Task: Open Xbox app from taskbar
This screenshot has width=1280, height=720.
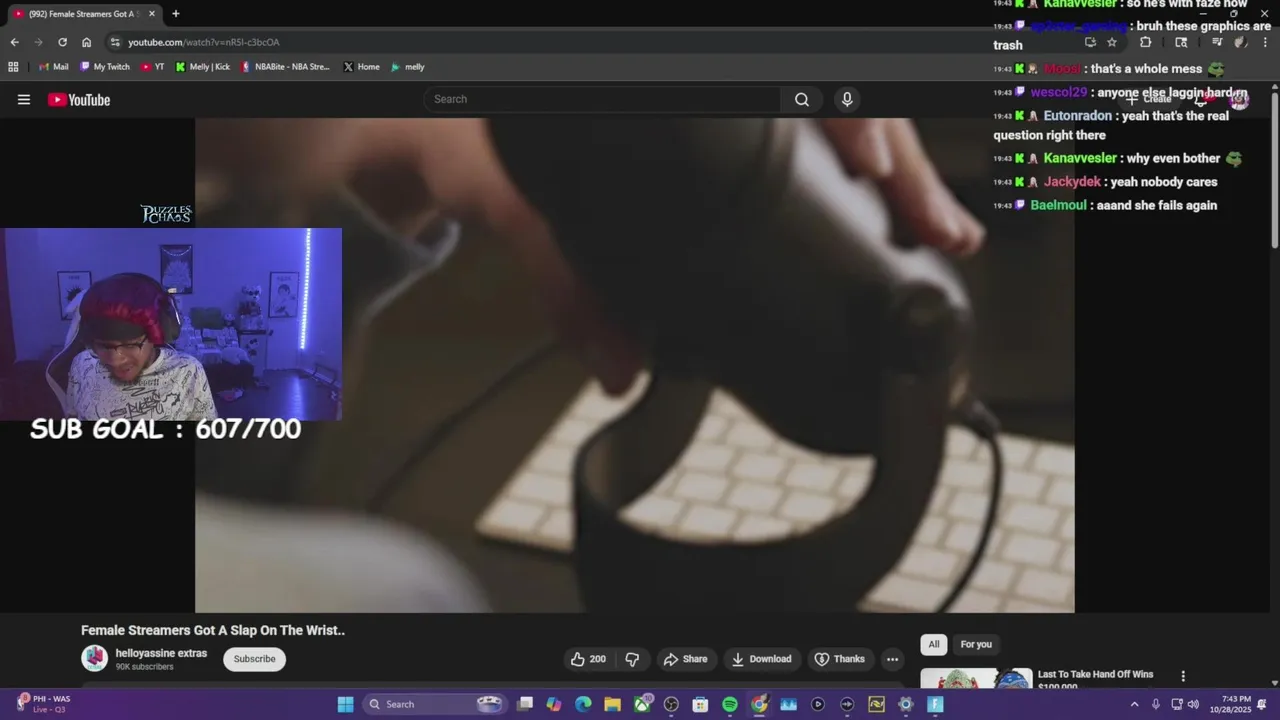Action: (x=642, y=704)
